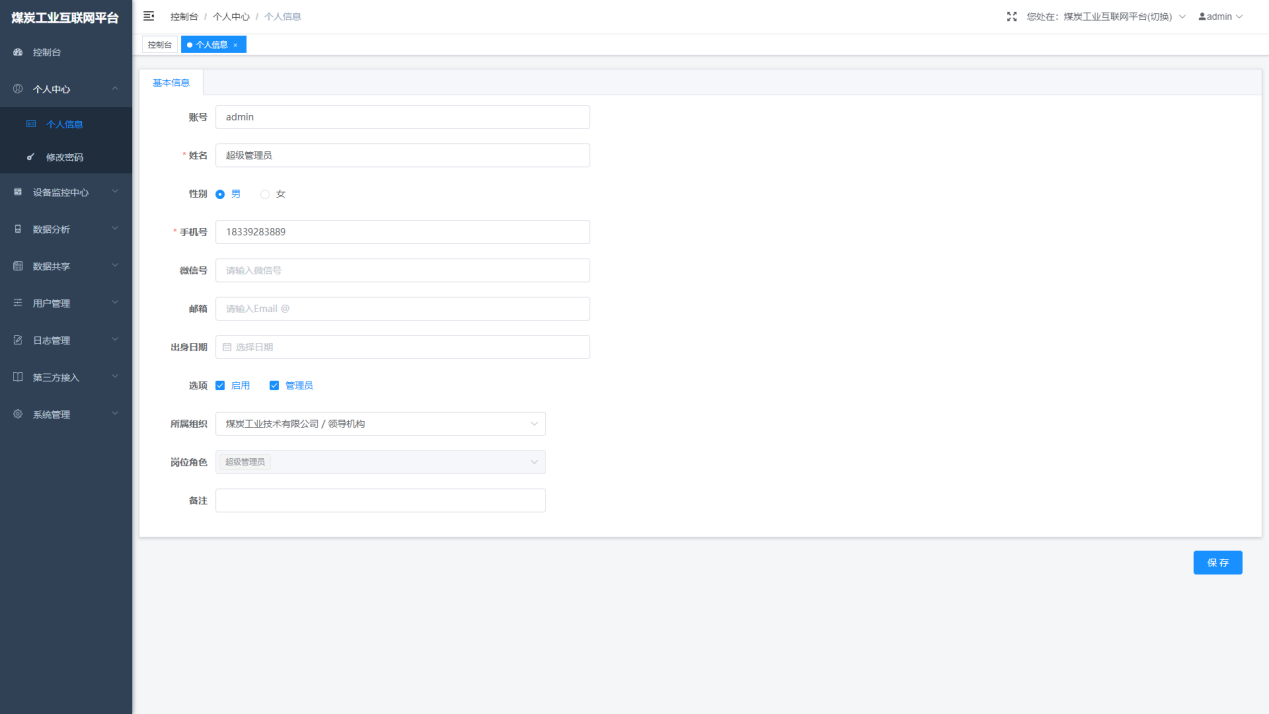Click the 修改密码 key icon
This screenshot has width=1269, height=714.
click(31, 157)
